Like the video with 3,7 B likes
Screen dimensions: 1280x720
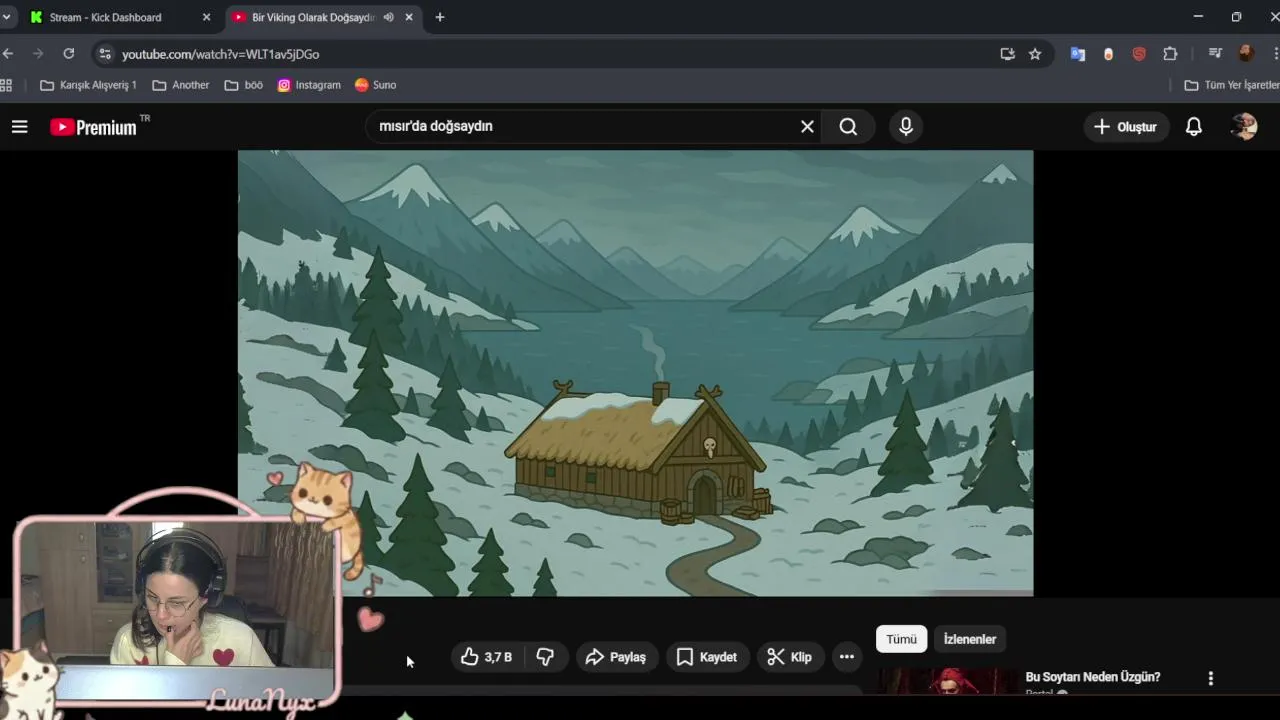pos(486,657)
